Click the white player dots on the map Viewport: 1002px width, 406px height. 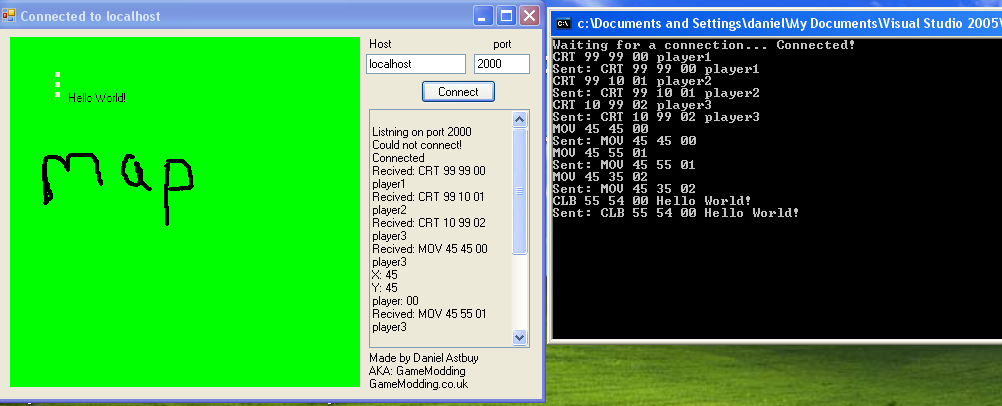click(57, 85)
